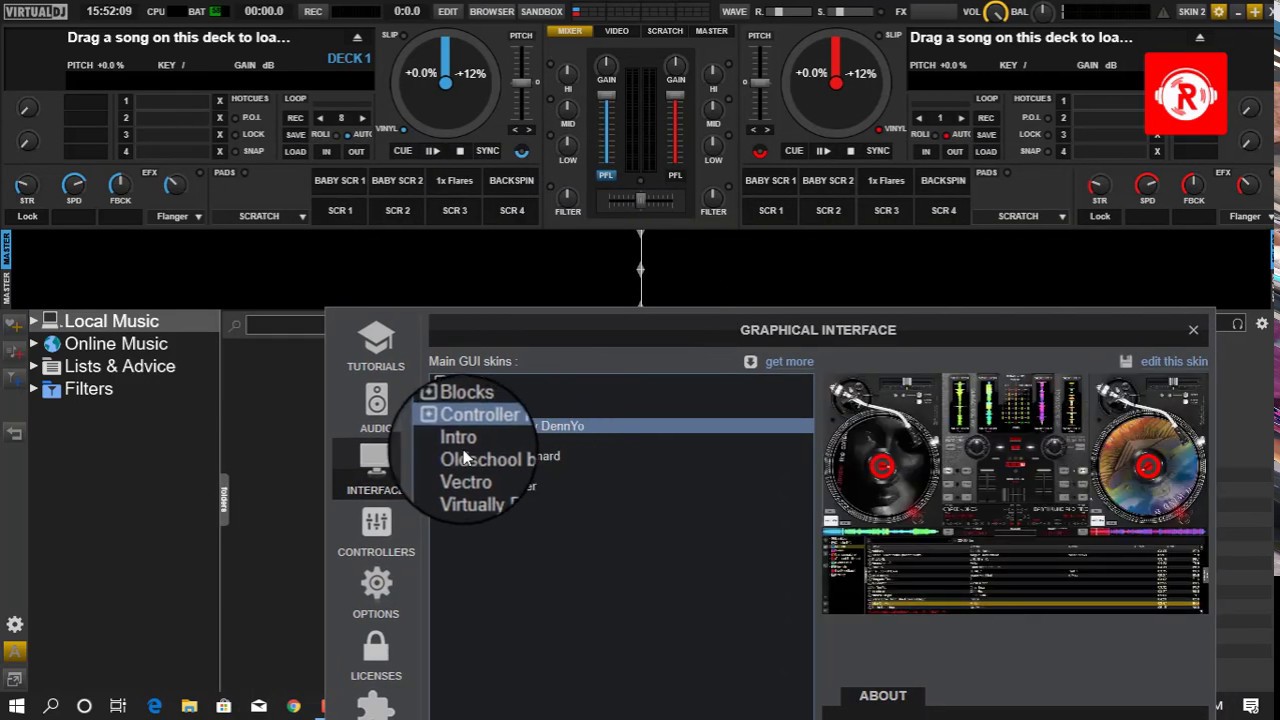The image size is (1280, 720).
Task: Expand the Local Music tree node
Action: click(x=33, y=321)
